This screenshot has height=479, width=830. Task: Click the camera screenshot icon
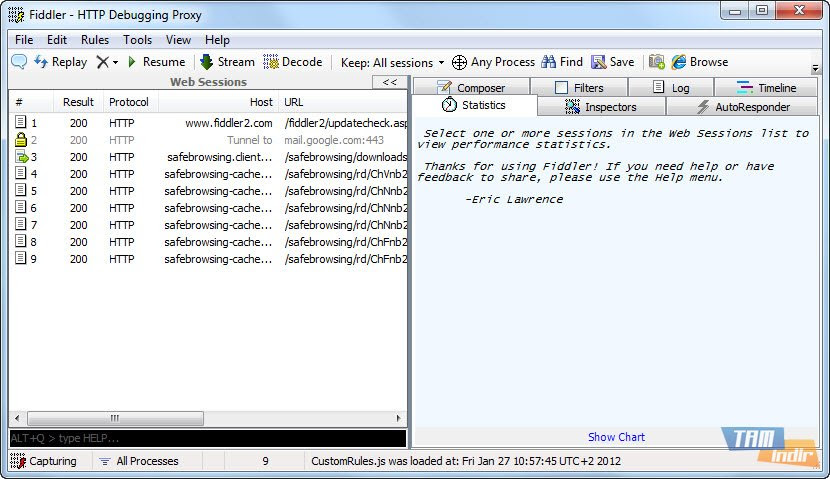(x=656, y=62)
